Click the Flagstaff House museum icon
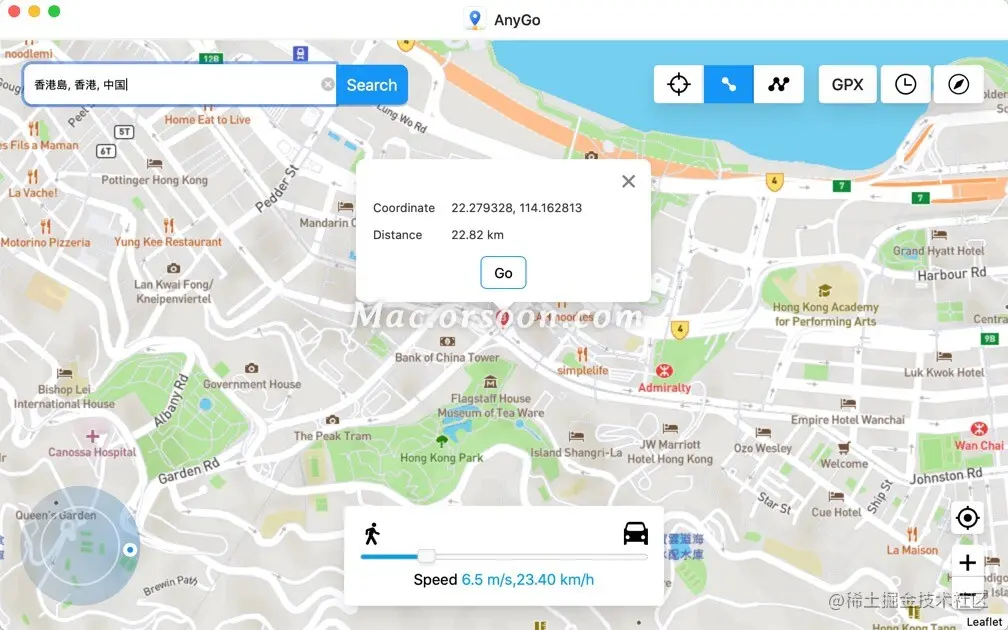The height and width of the screenshot is (630, 1008). 490,382
